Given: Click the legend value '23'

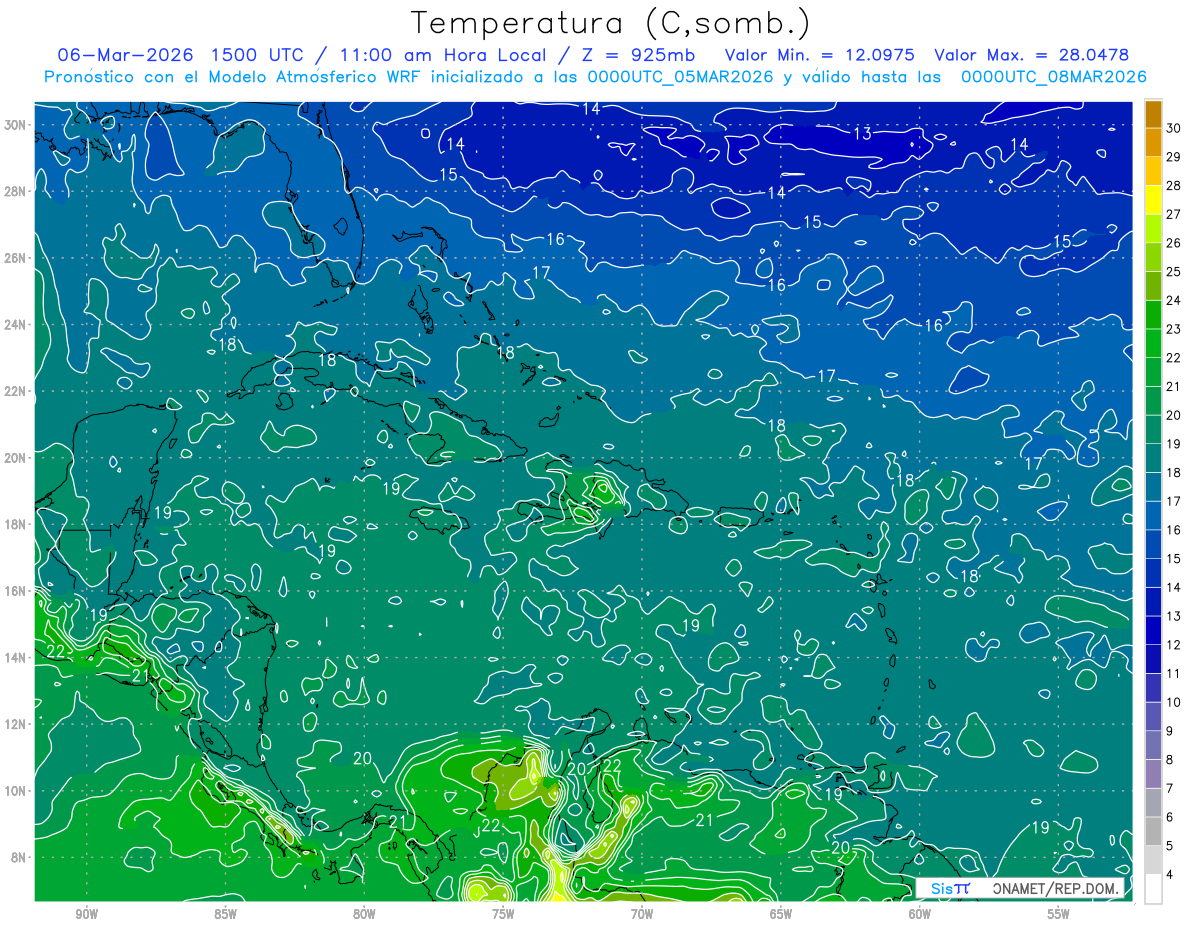Looking at the screenshot, I should click(1174, 329).
